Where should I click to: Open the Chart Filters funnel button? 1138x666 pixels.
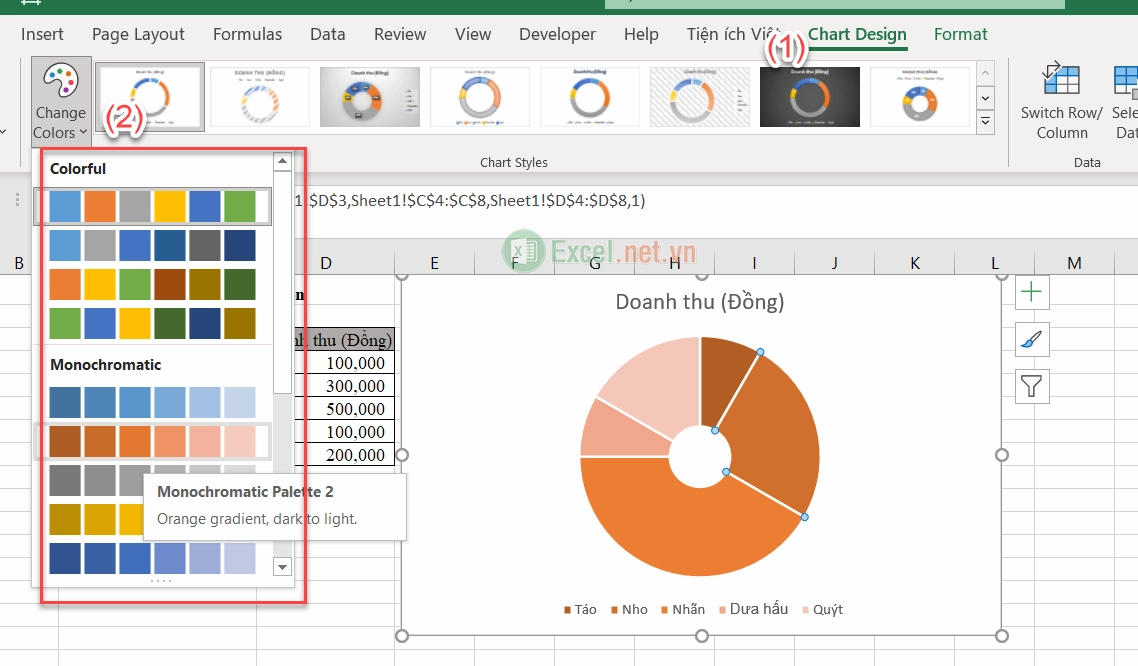tap(1031, 386)
